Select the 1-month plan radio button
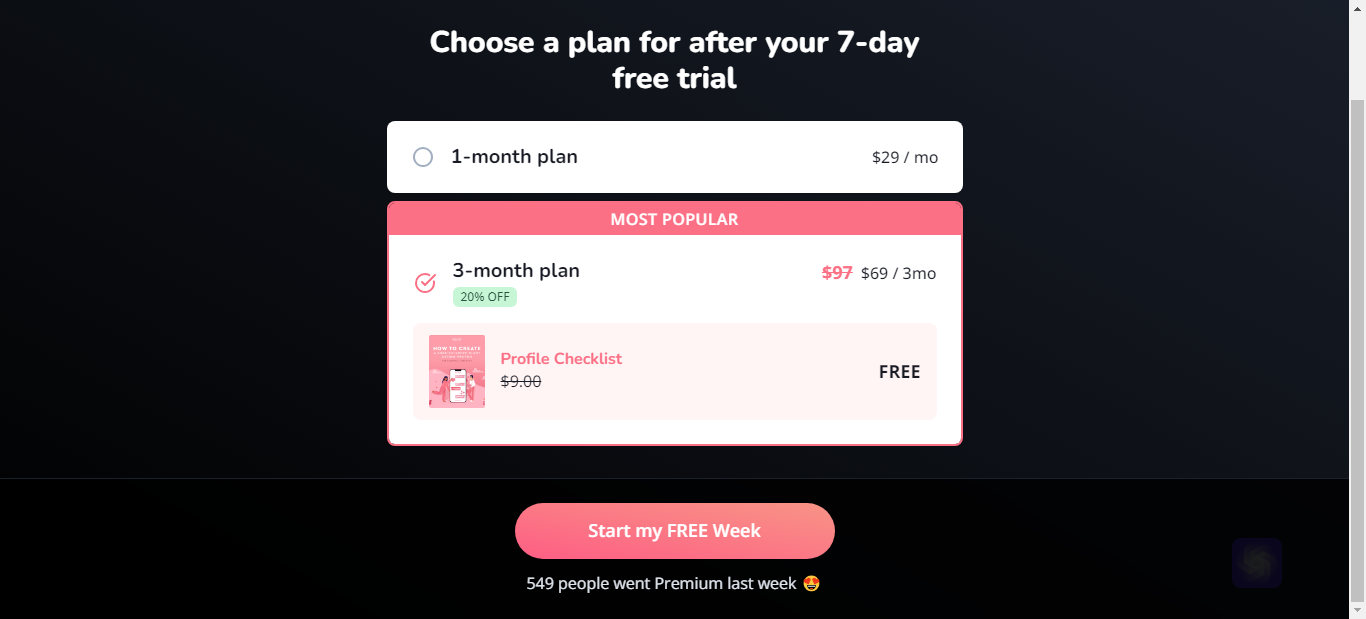1366x619 pixels. coord(423,157)
